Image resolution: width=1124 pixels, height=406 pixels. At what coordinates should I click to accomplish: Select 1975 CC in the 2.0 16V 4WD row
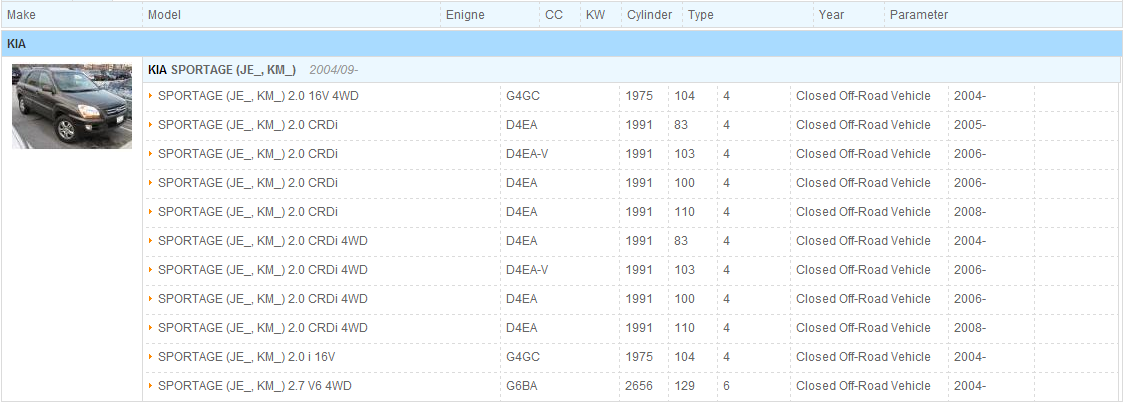(x=639, y=96)
